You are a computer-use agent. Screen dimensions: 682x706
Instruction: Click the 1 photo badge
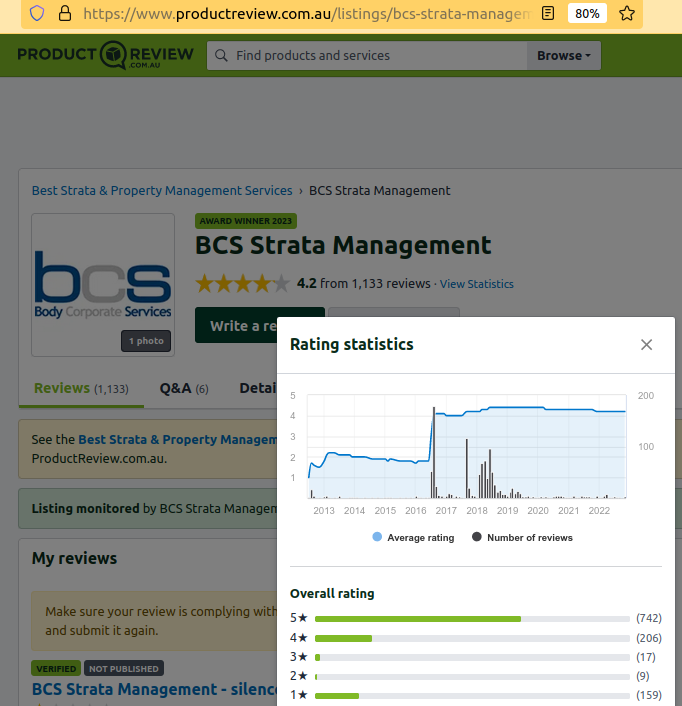[x=146, y=341]
